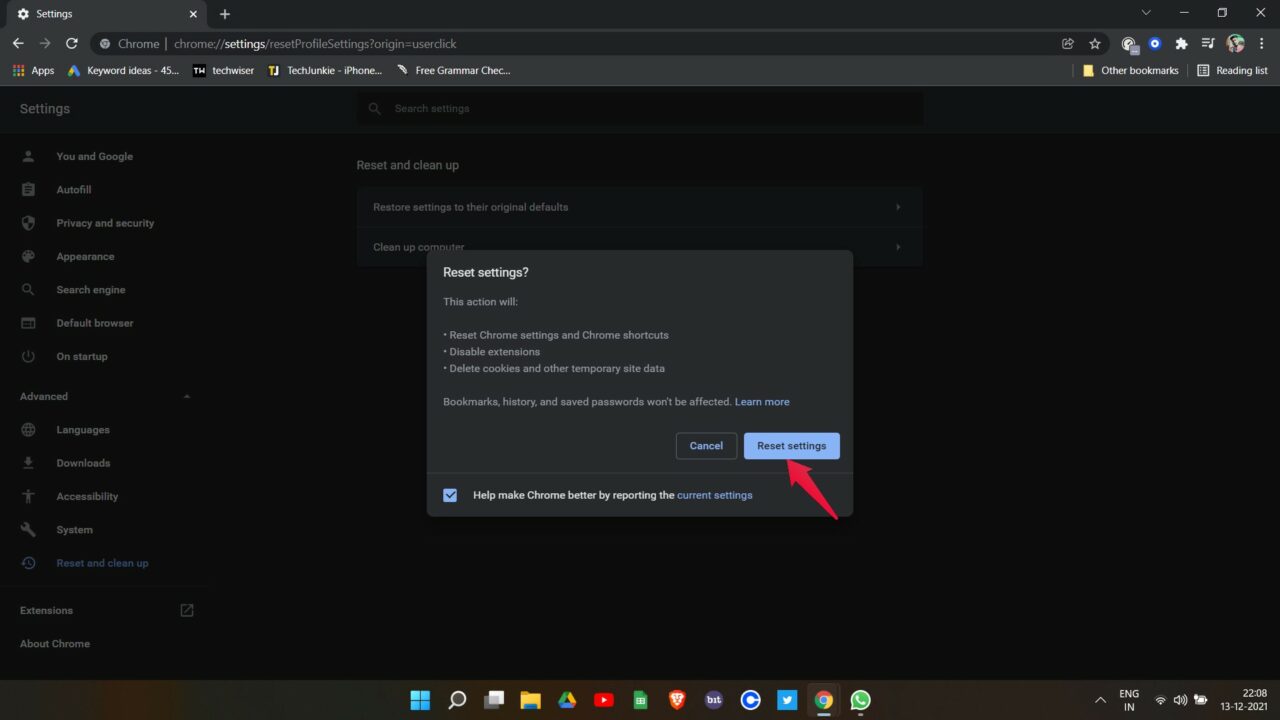
Task: Click the address bar URL
Action: [x=315, y=44]
